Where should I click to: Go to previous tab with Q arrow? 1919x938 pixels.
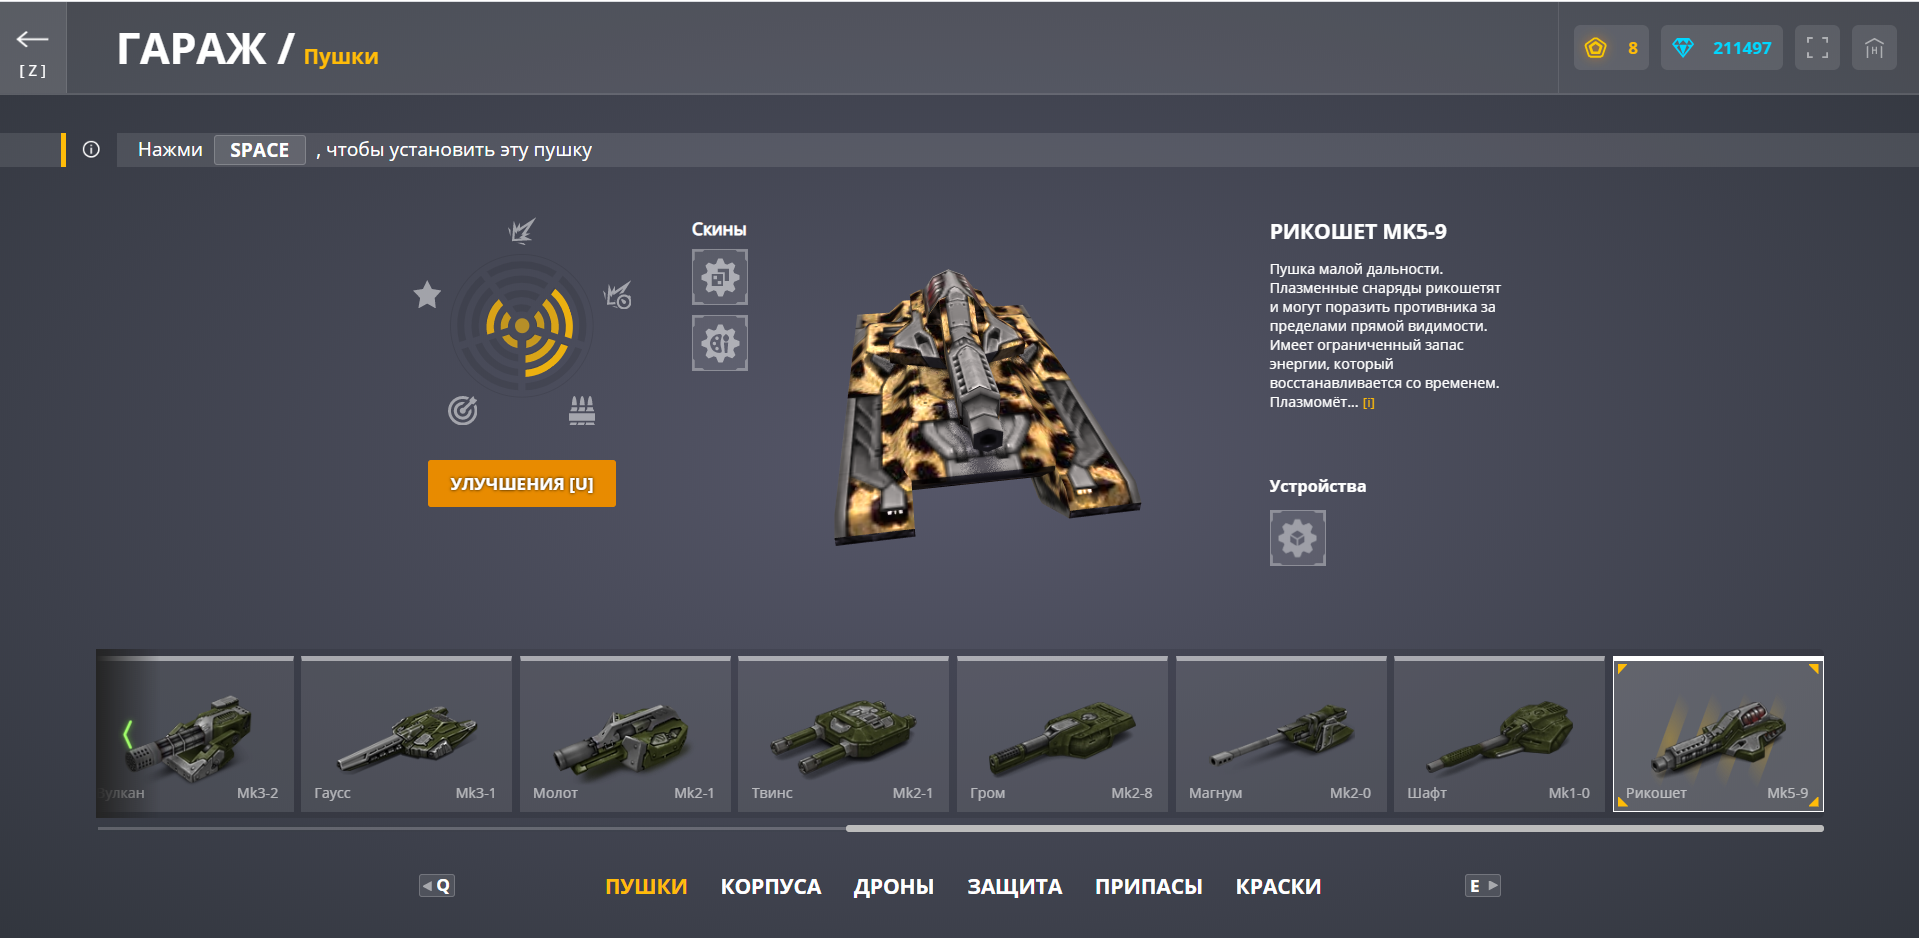click(437, 886)
